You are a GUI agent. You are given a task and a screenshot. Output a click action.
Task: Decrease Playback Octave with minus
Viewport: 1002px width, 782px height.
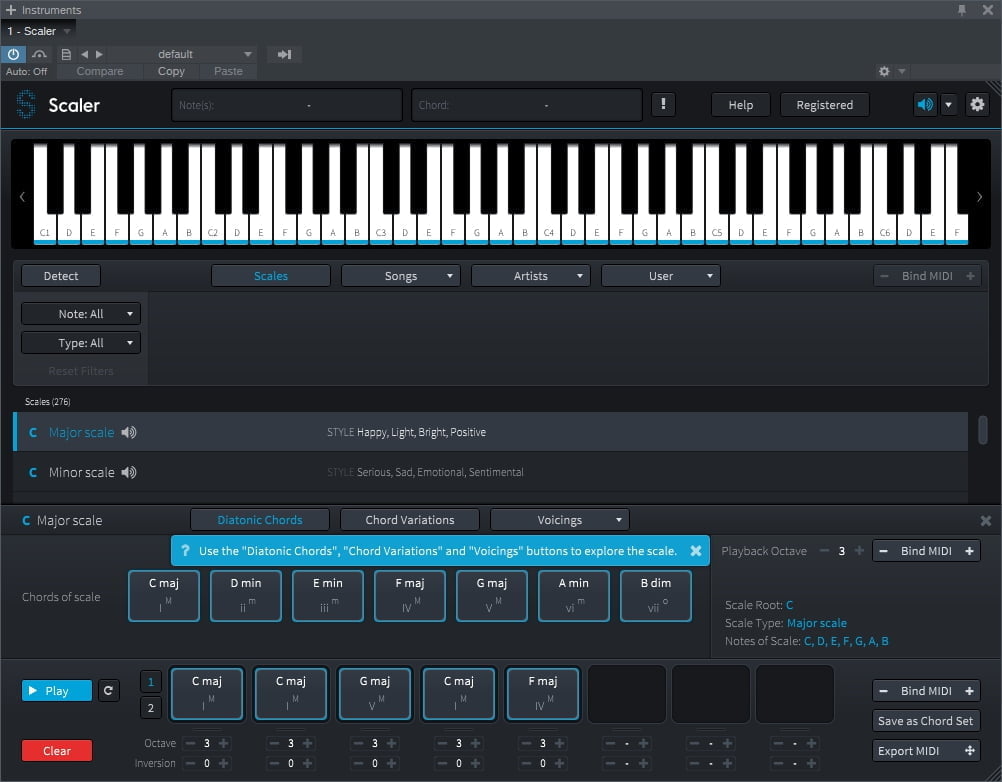pos(824,551)
